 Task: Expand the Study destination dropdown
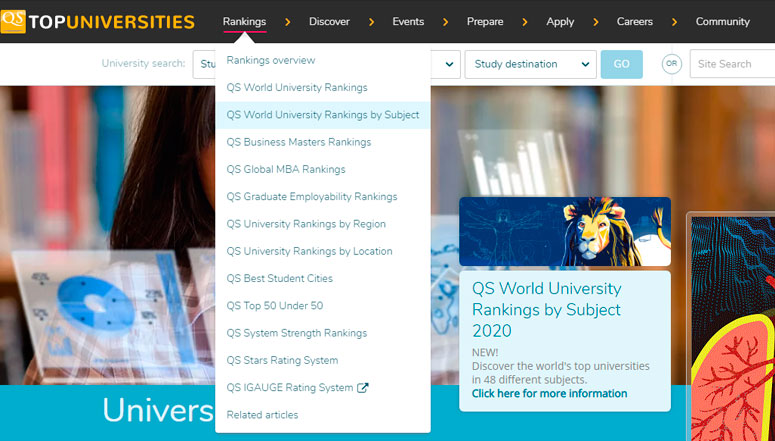530,64
